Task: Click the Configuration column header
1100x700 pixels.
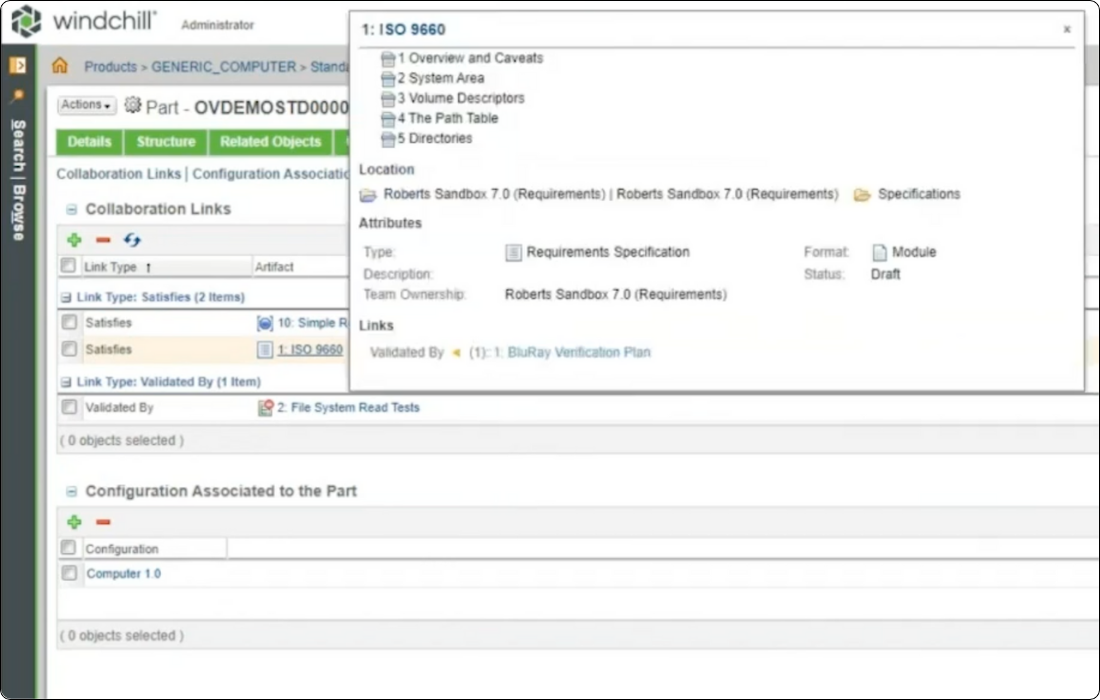Action: click(x=122, y=549)
